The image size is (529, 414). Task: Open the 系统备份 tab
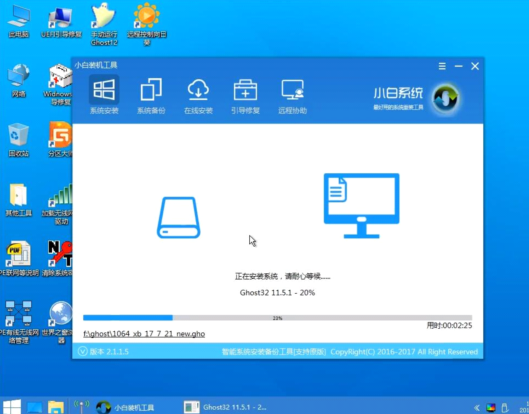tap(151, 96)
